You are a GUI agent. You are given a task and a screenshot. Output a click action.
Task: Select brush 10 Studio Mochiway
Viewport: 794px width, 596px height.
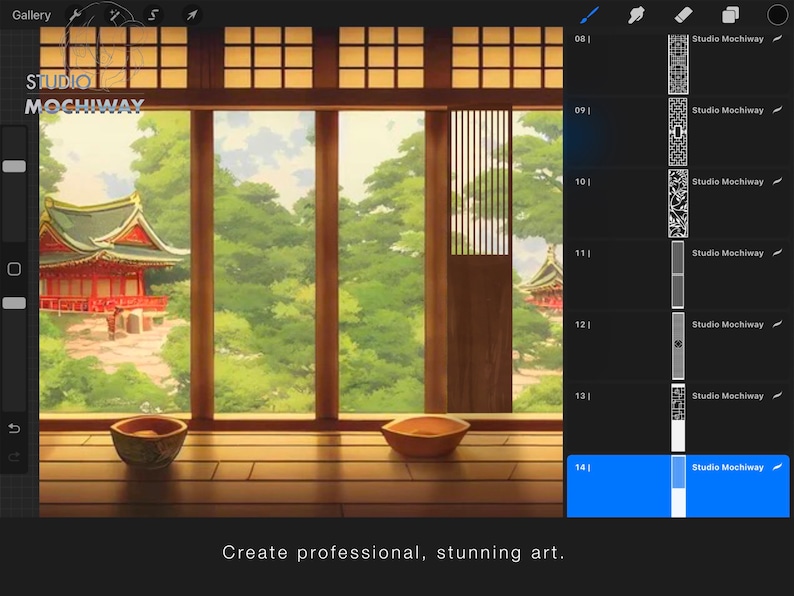tap(678, 204)
